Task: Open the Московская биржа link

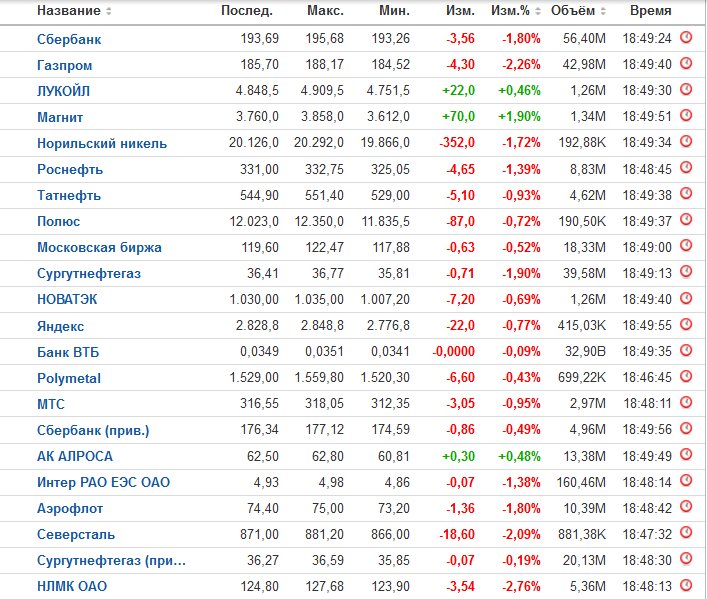Action: coord(99,248)
